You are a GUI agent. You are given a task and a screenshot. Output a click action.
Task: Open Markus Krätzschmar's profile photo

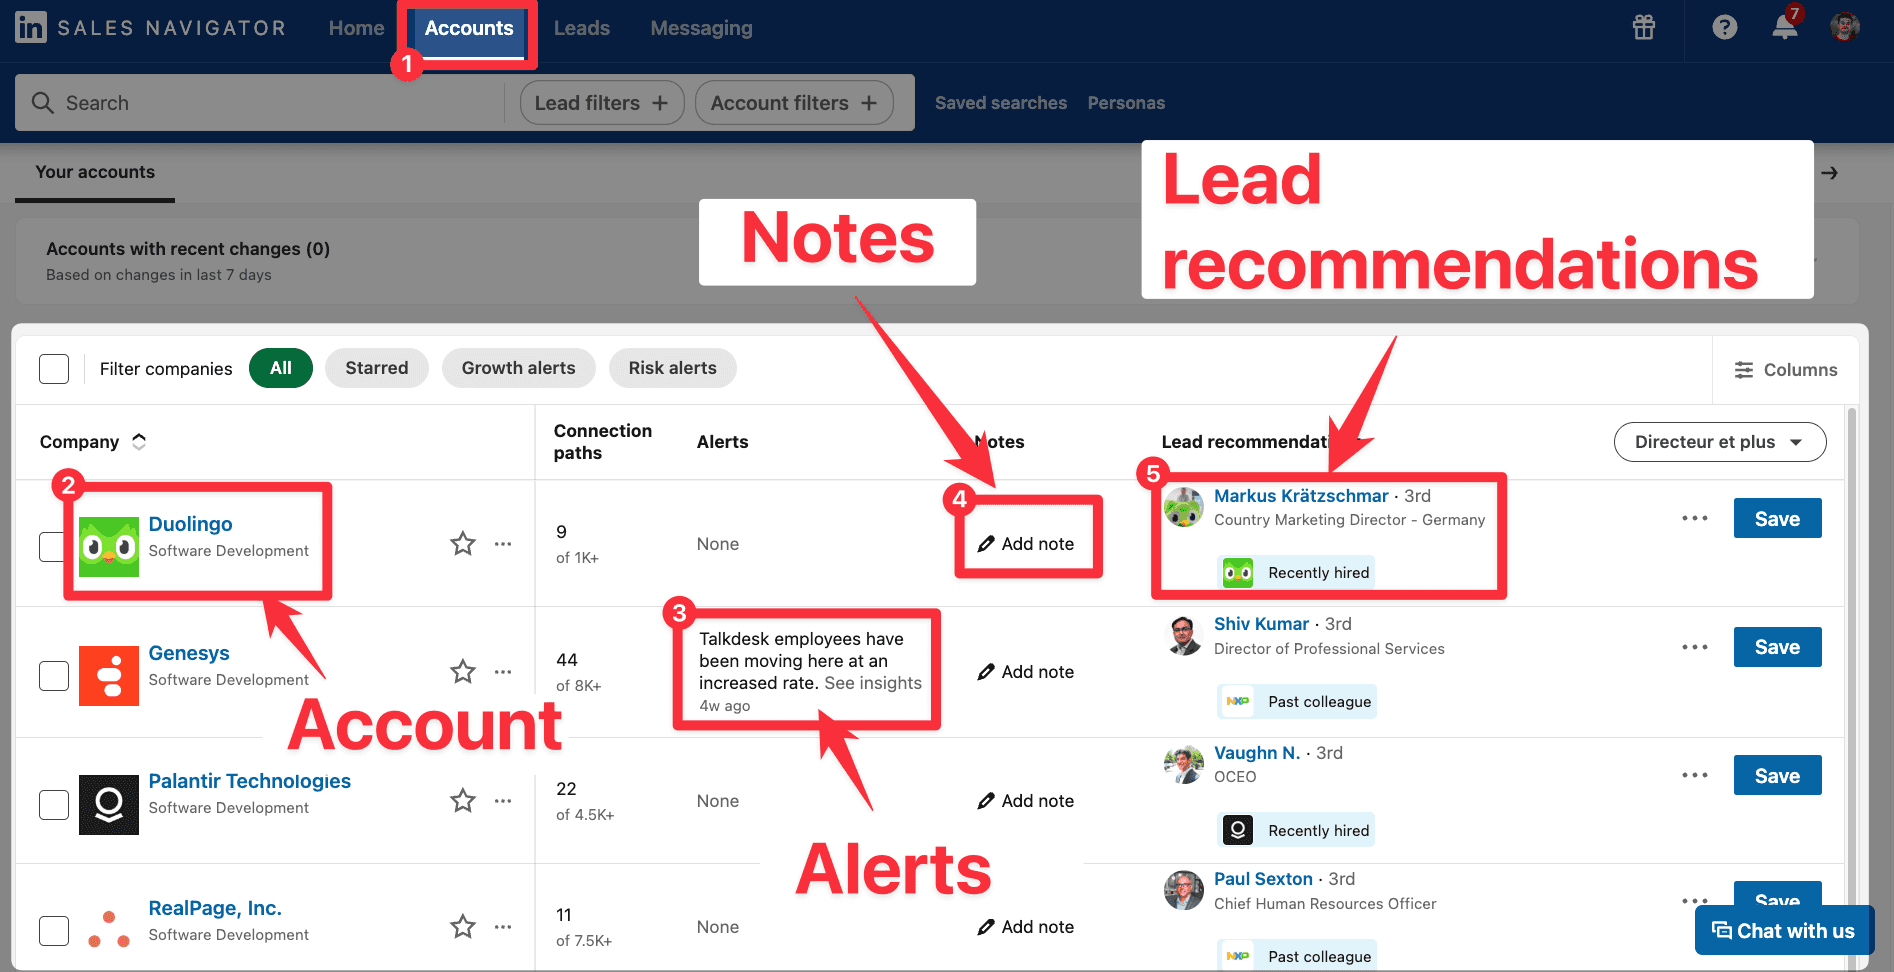coord(1184,507)
